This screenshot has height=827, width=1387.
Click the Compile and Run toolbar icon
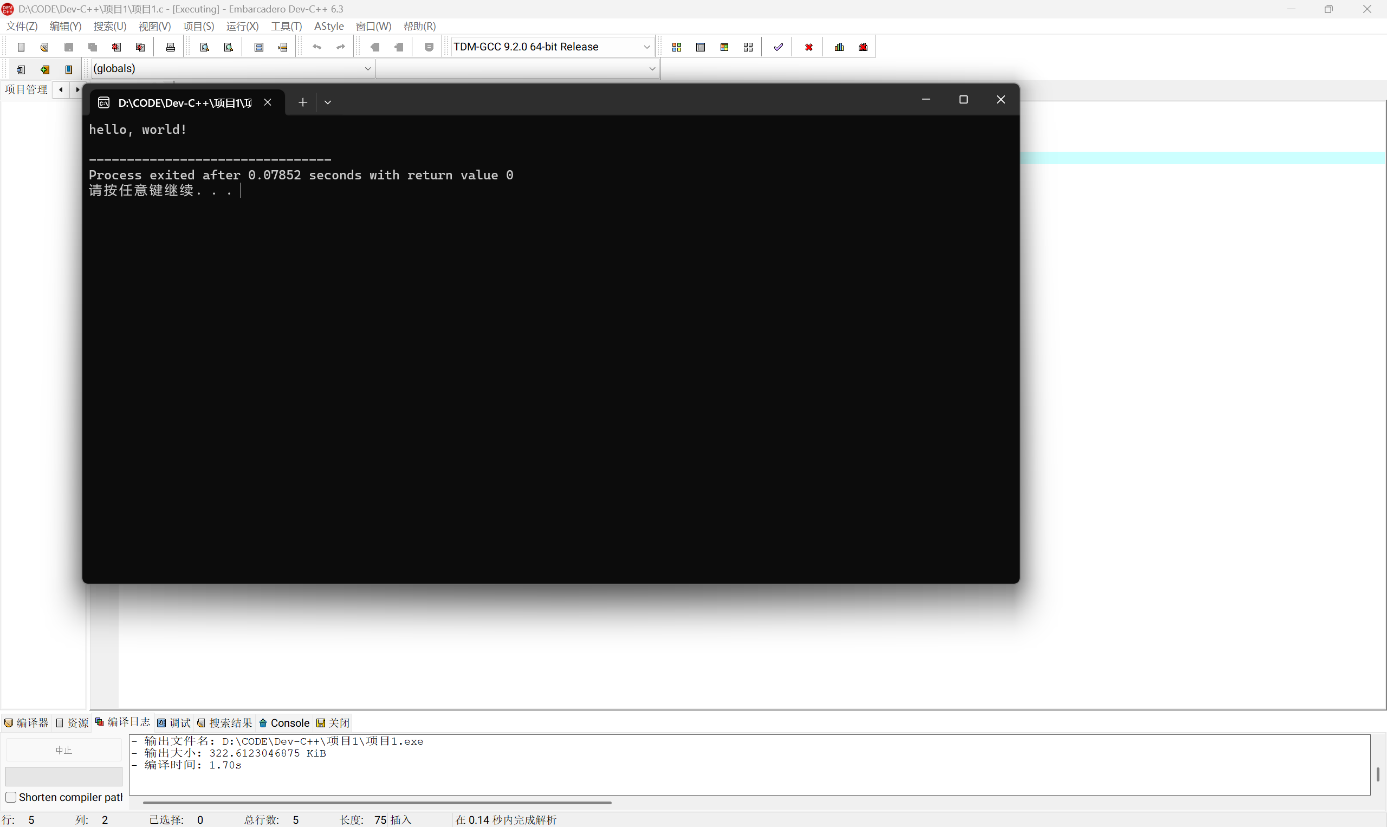coord(724,47)
